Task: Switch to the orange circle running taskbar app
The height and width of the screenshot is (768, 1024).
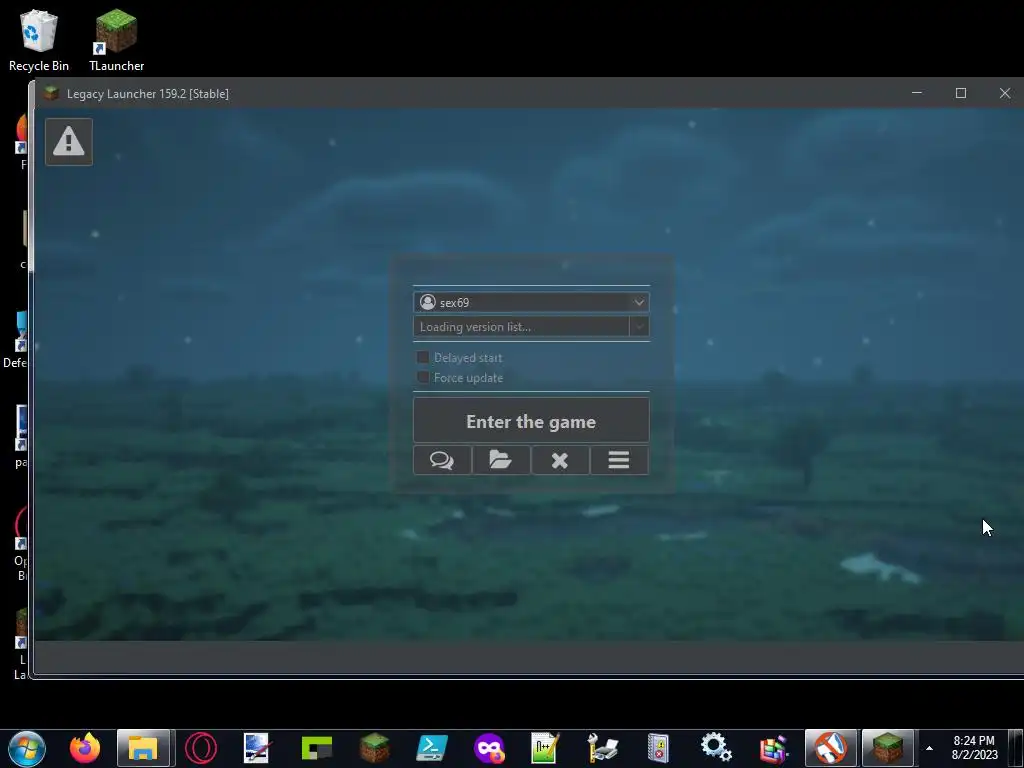Action: pos(831,748)
